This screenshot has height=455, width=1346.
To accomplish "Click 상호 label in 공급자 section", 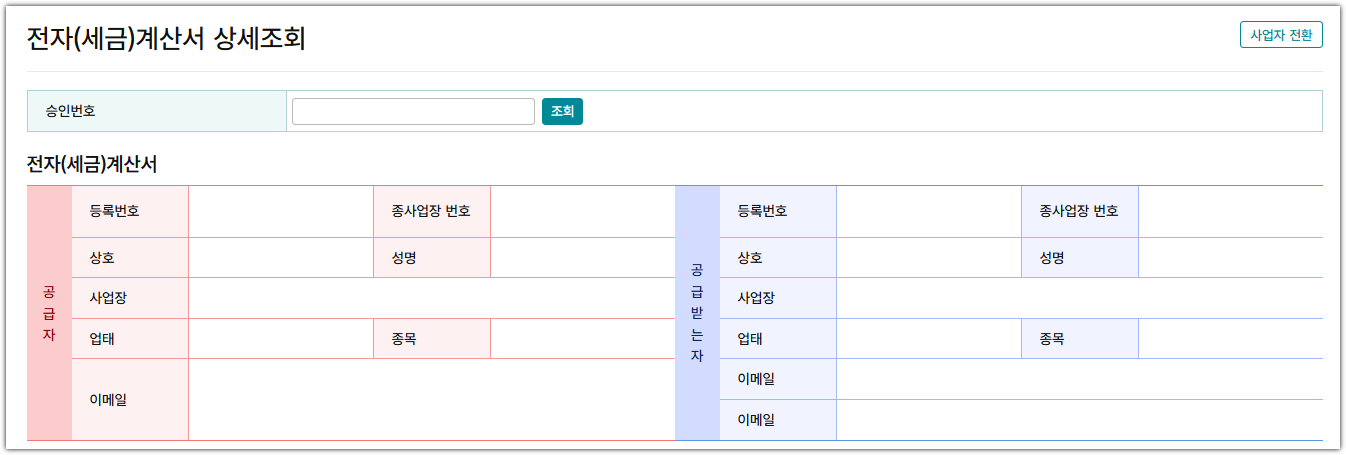I will tap(102, 258).
